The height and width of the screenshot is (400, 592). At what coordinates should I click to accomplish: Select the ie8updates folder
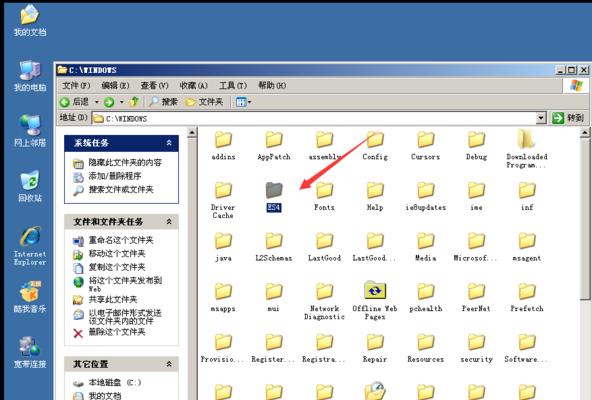(x=426, y=196)
